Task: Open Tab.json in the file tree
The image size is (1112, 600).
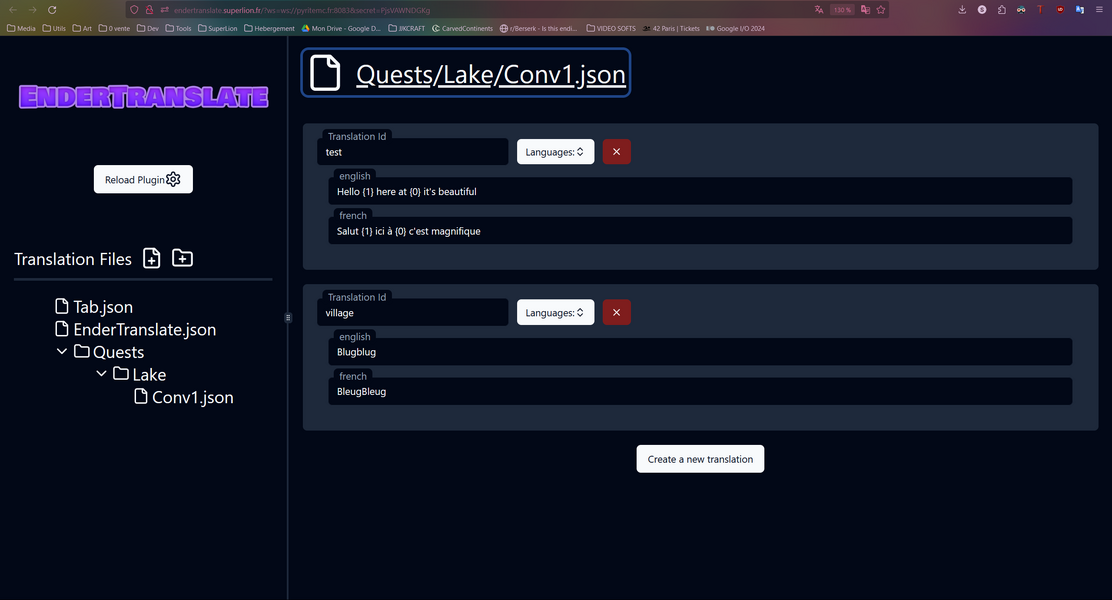Action: 102,307
